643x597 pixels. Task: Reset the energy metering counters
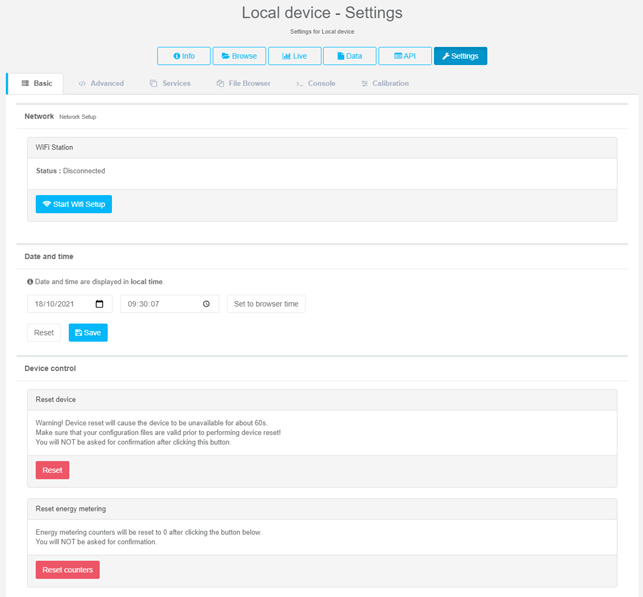click(67, 570)
